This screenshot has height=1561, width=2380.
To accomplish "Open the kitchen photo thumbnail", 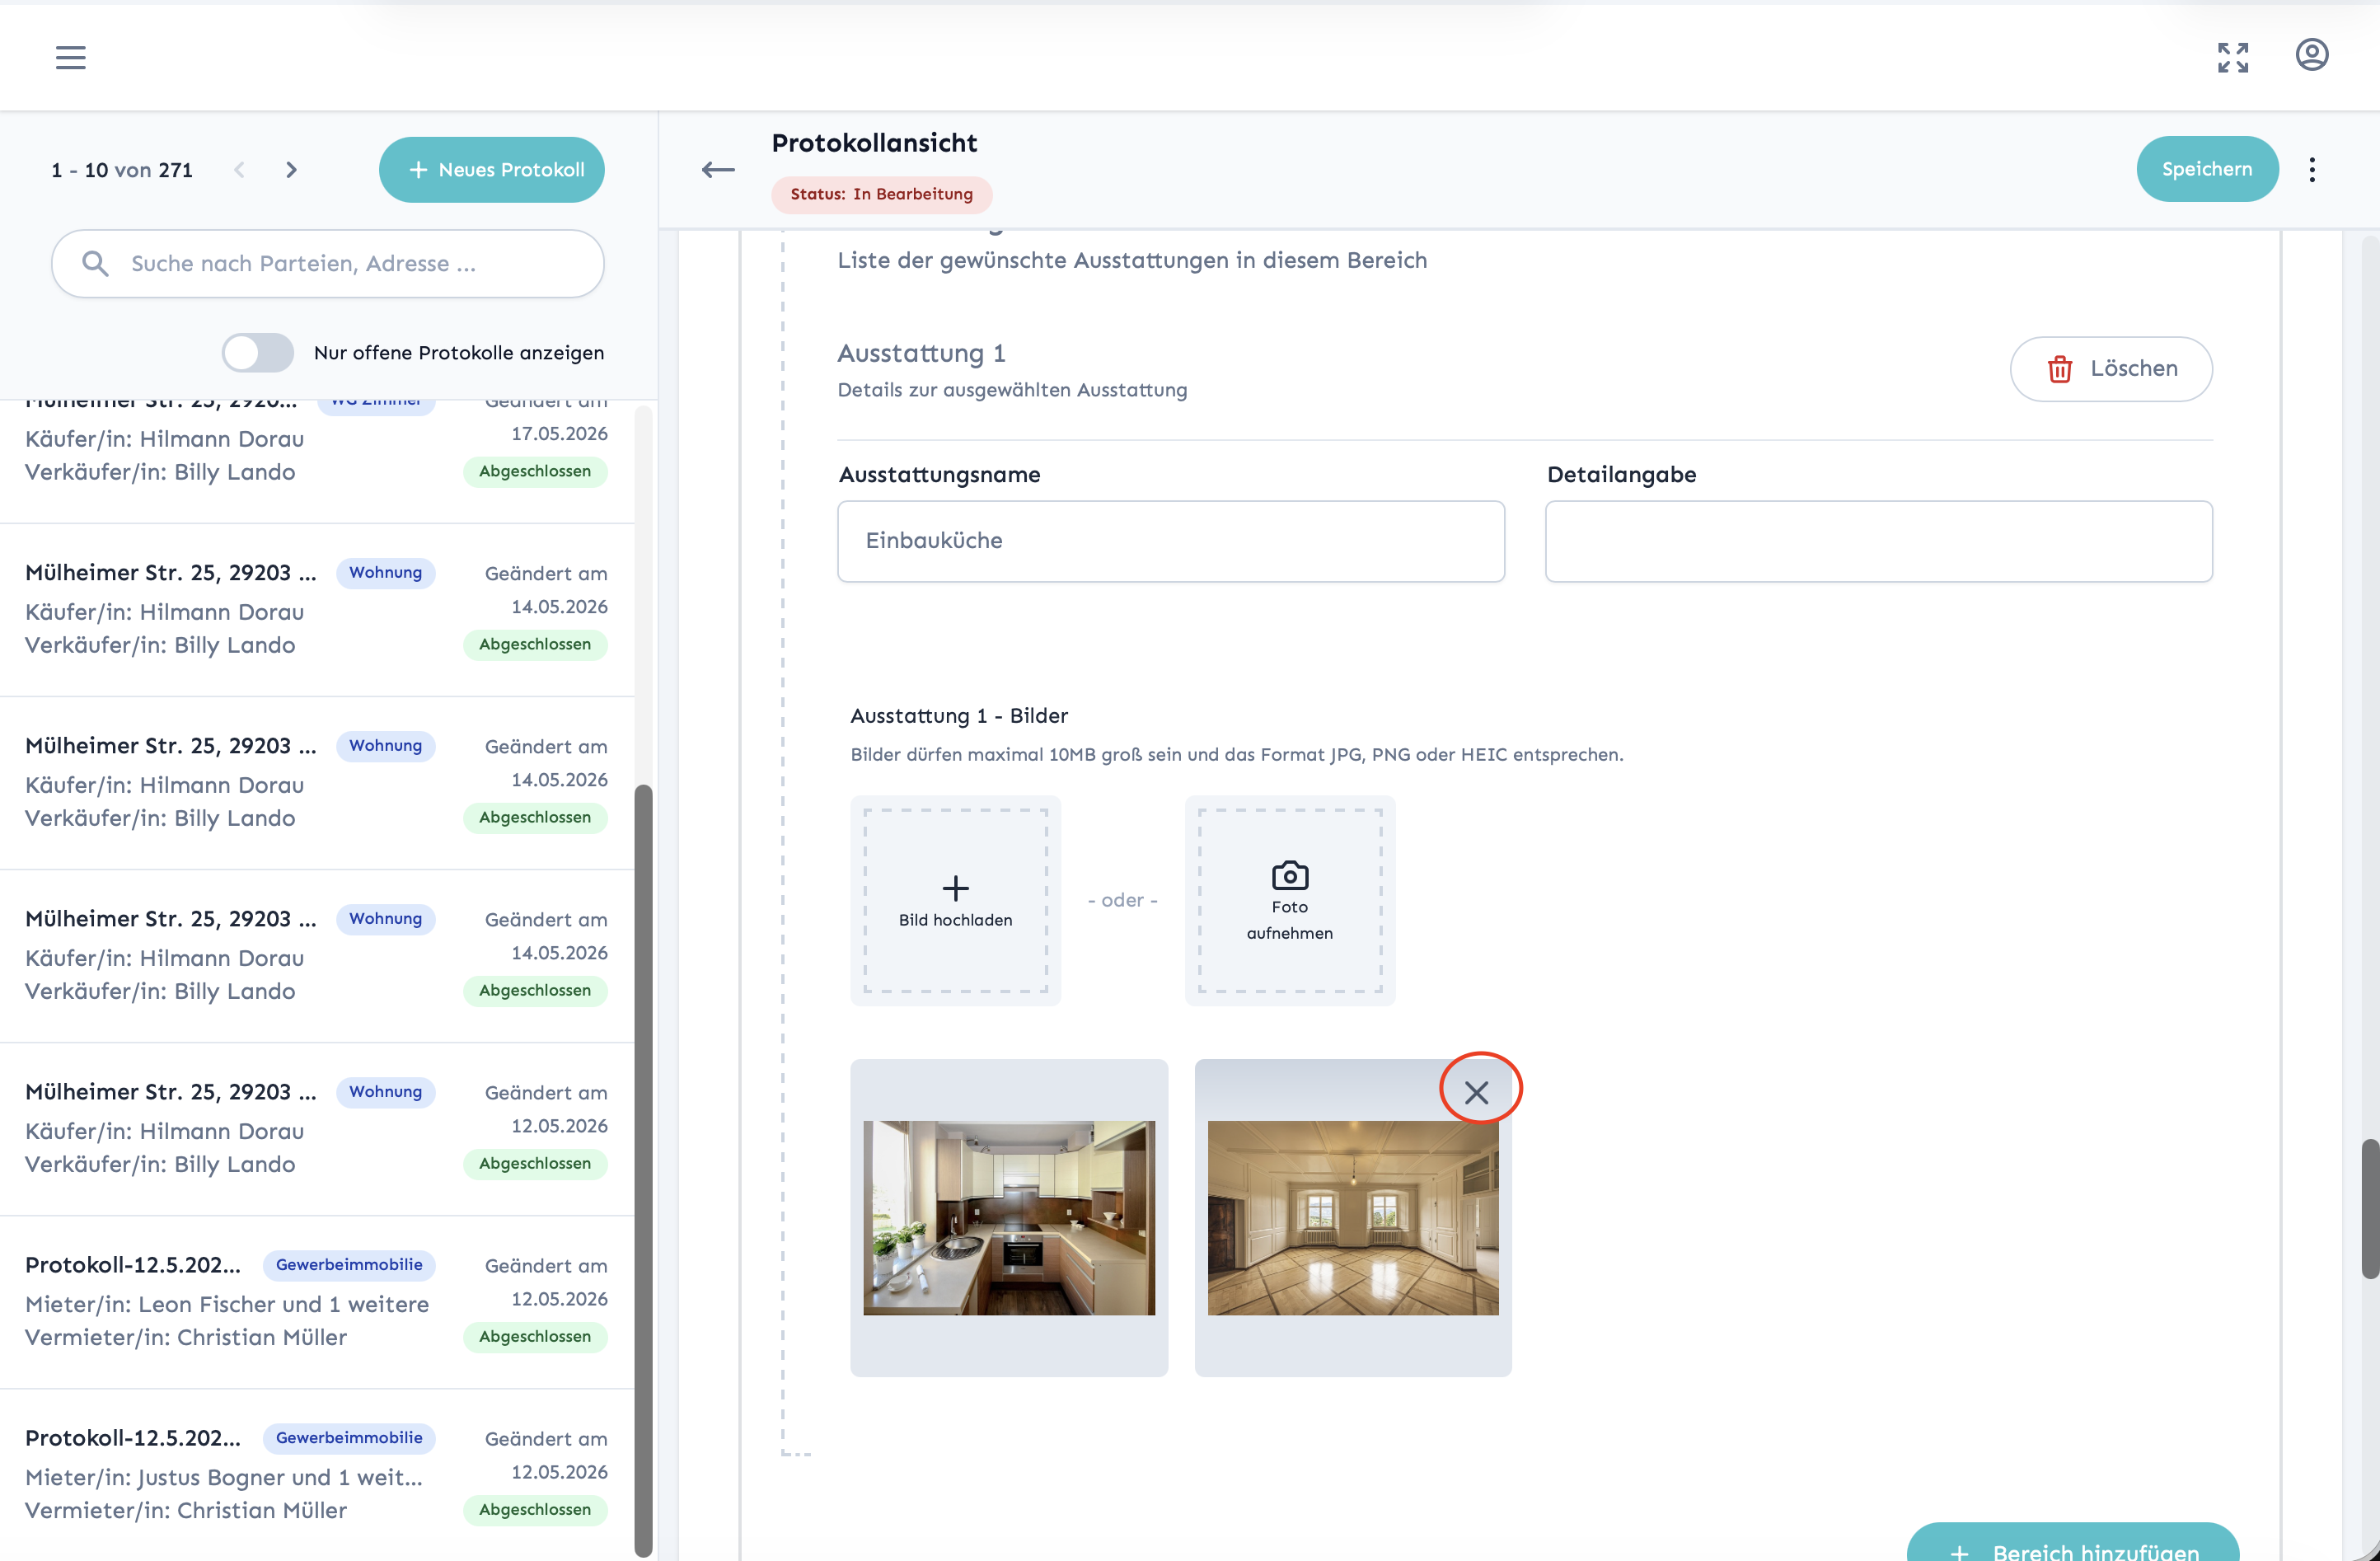I will (1009, 1218).
